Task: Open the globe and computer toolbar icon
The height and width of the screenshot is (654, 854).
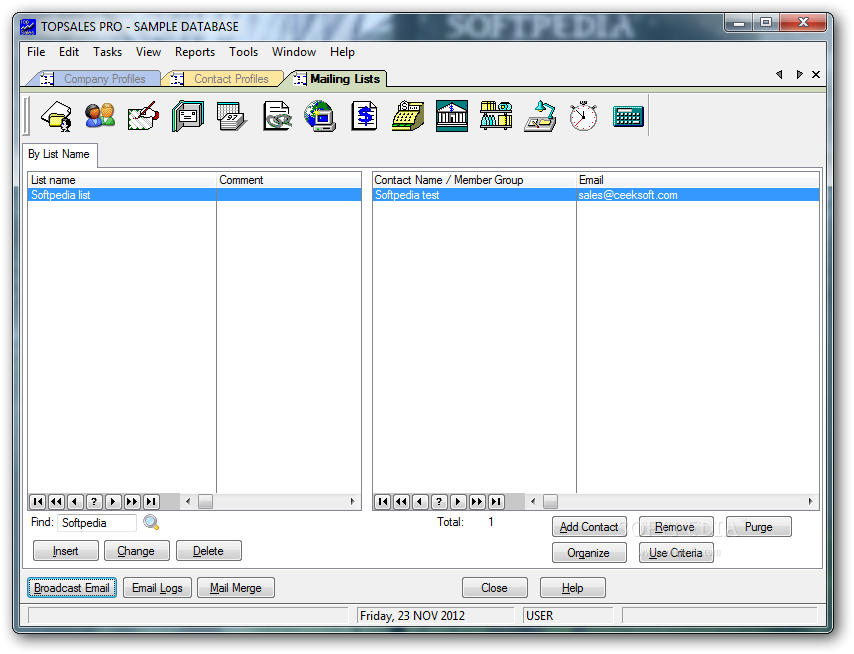Action: [320, 116]
